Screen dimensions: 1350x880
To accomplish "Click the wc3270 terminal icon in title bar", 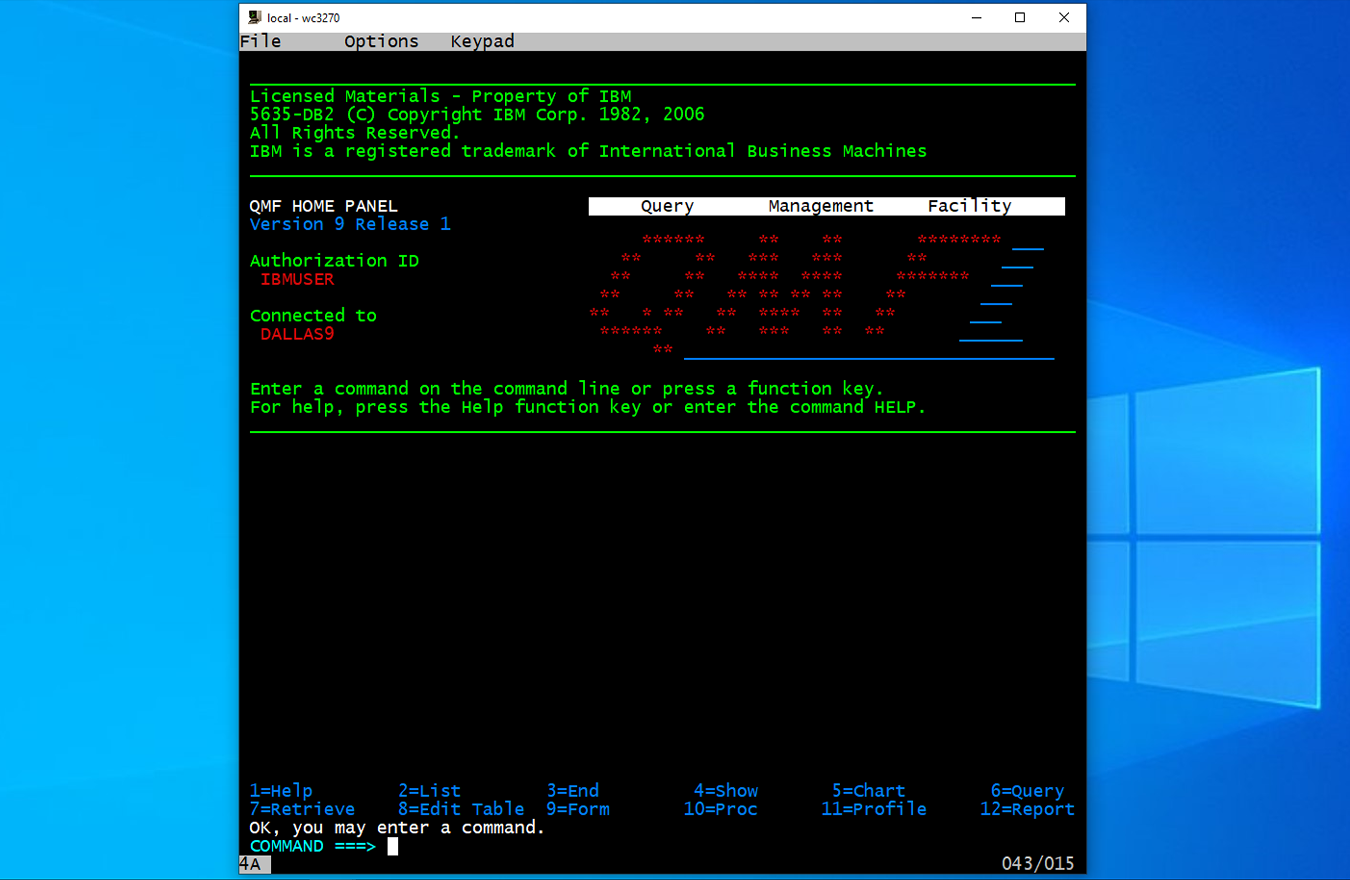I will click(255, 18).
